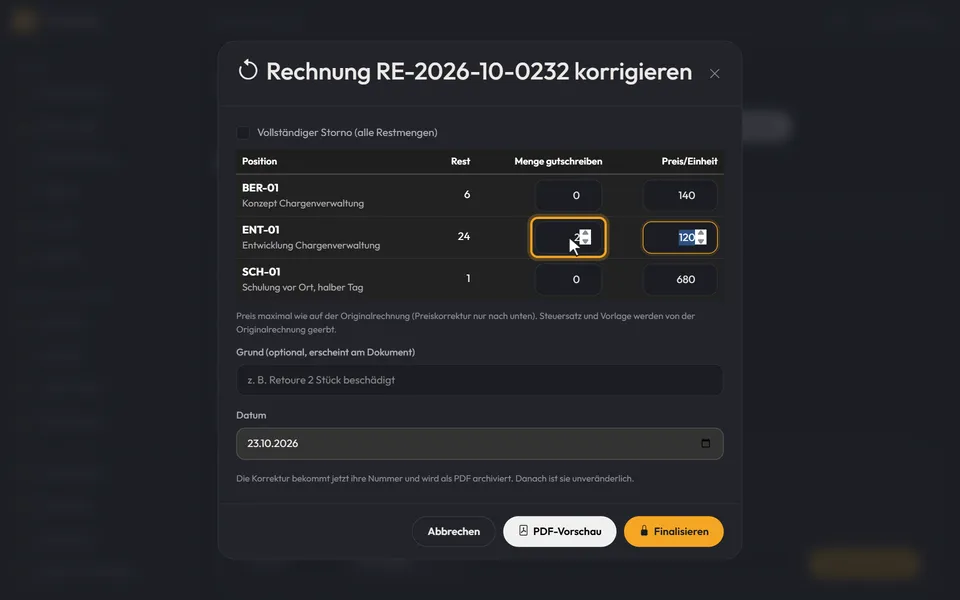
Task: Click the circular arrow icon beside Rechnung title
Action: pos(248,70)
